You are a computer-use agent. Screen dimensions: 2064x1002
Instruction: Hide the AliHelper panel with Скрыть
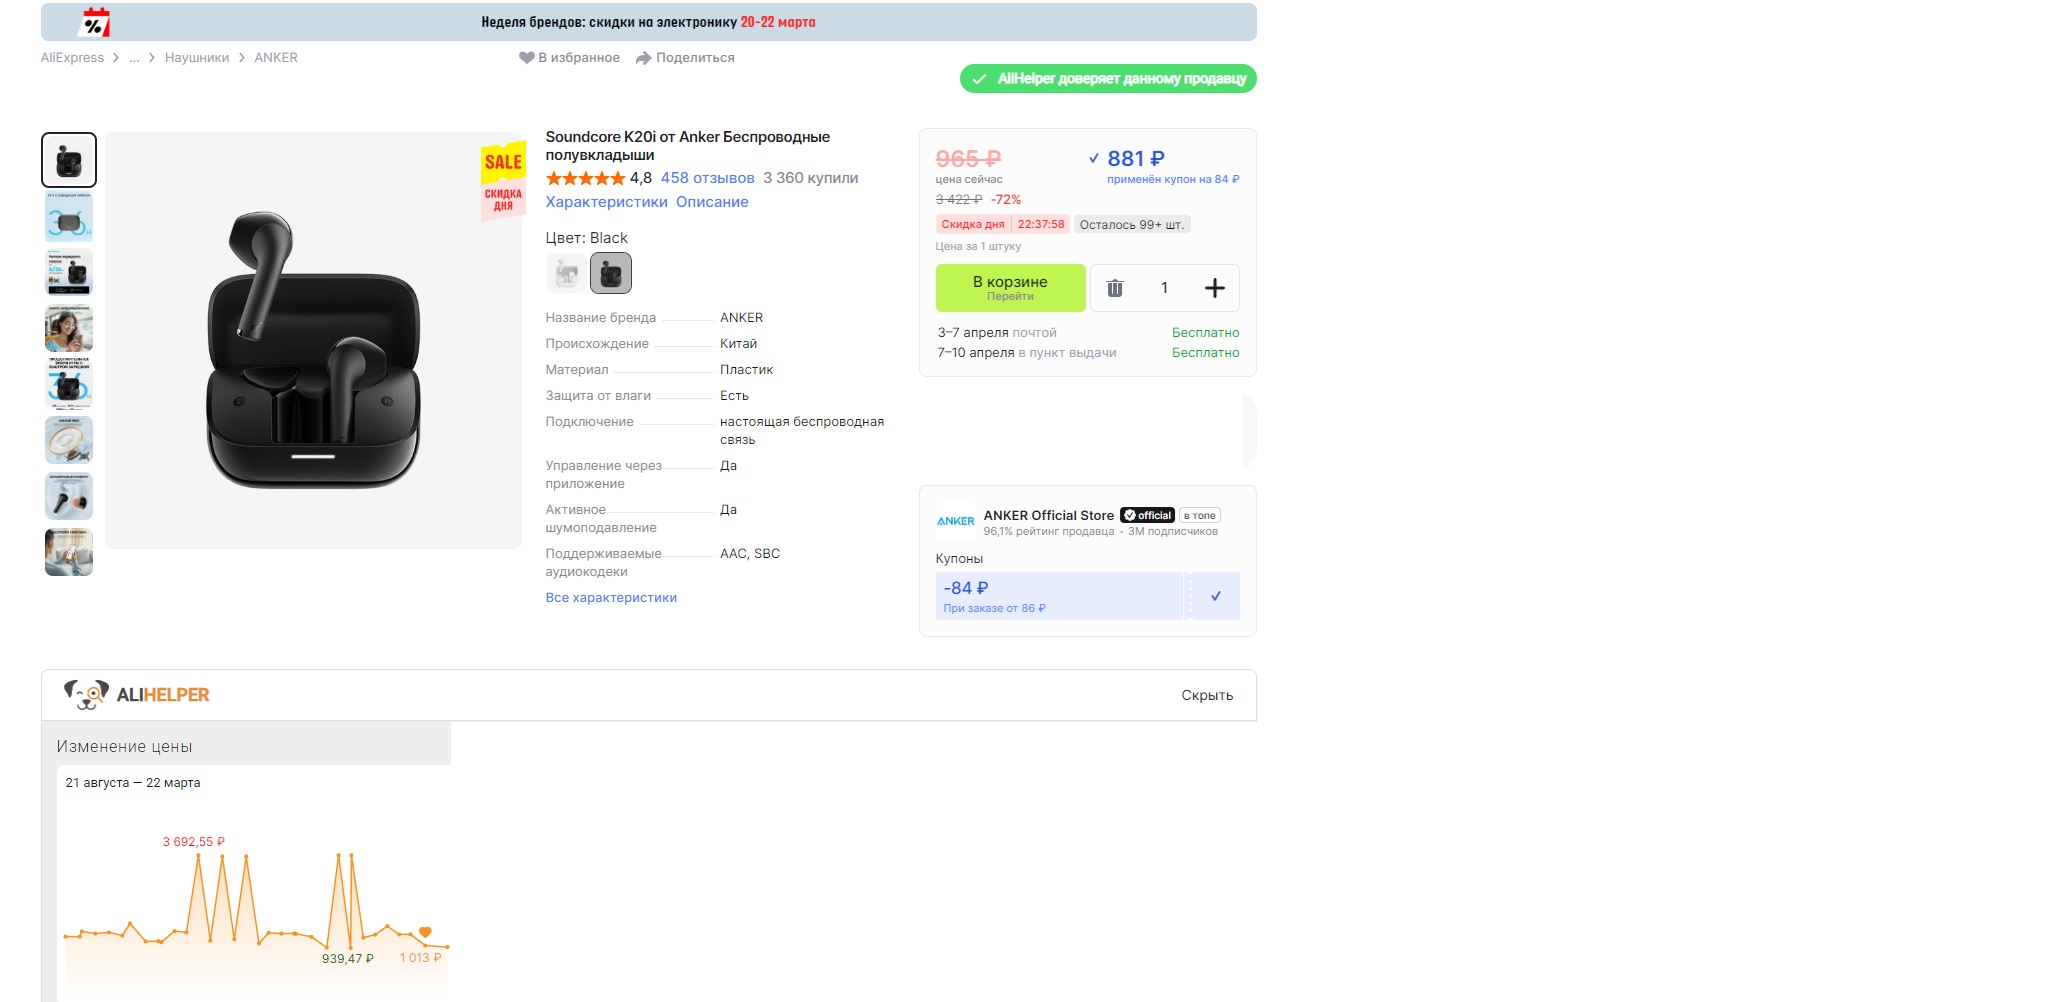(x=1206, y=695)
